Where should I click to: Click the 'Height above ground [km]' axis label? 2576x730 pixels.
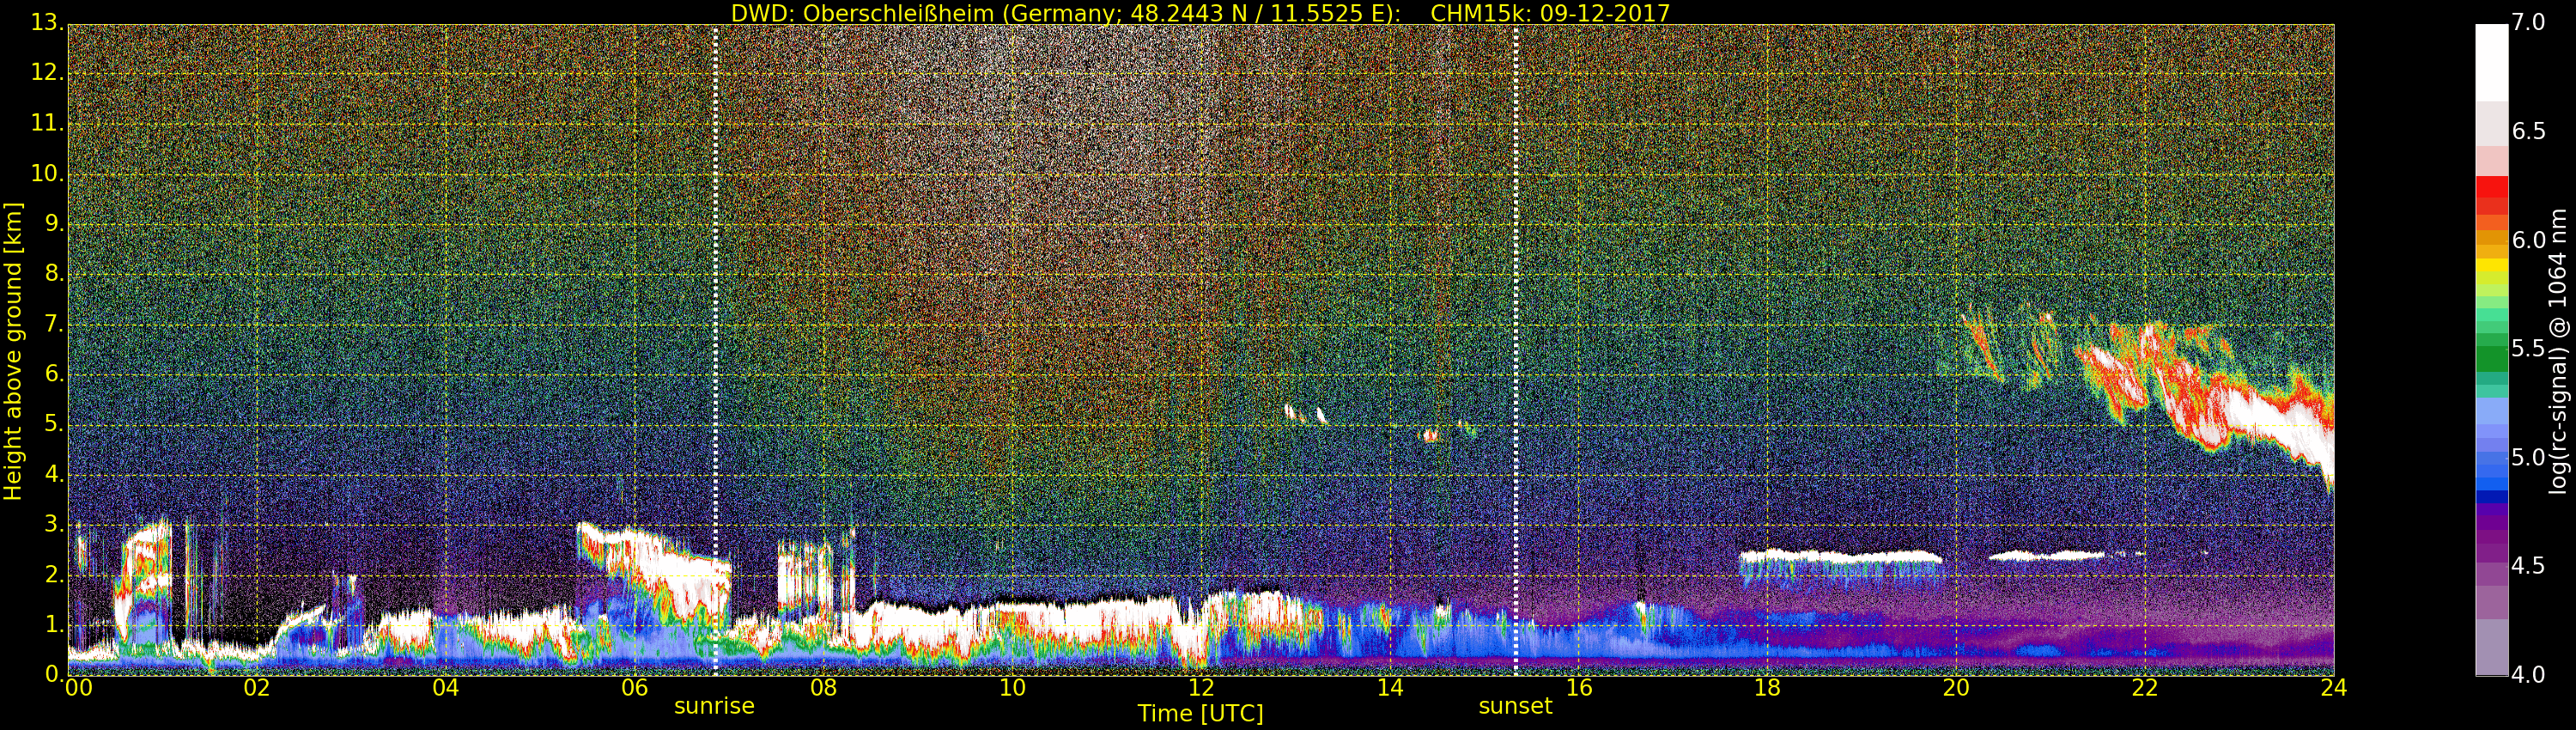point(13,351)
